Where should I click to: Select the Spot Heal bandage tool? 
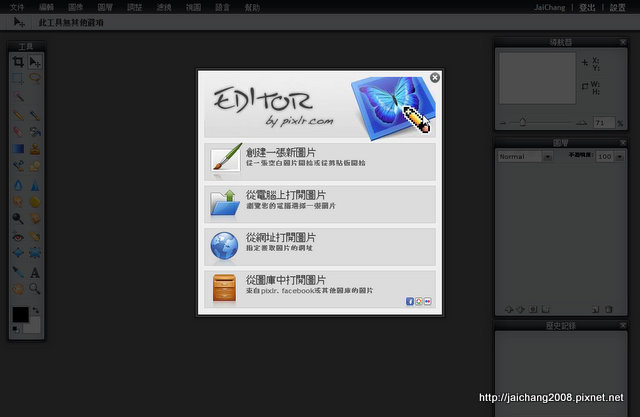[x=35, y=236]
